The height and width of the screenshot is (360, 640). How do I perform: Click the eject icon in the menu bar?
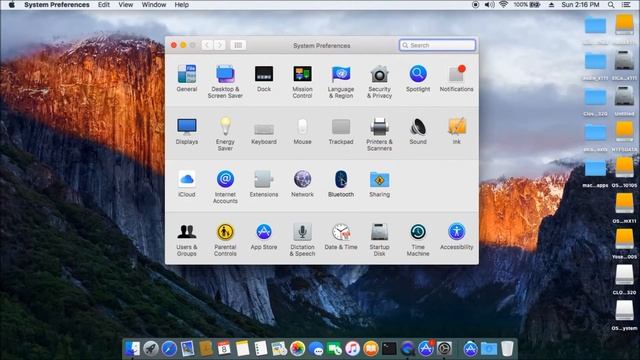click(551, 5)
